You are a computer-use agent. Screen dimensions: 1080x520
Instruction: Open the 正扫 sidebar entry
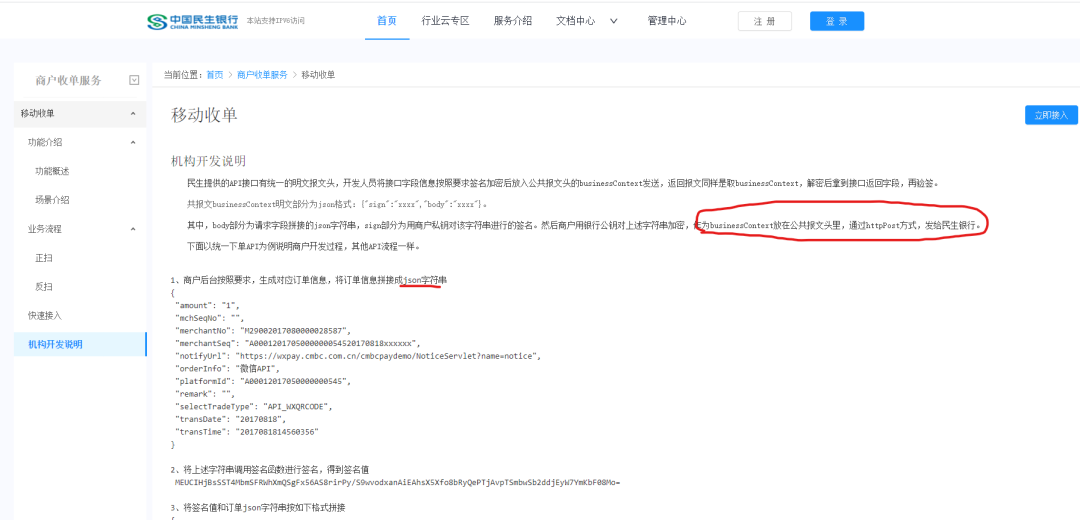44,258
